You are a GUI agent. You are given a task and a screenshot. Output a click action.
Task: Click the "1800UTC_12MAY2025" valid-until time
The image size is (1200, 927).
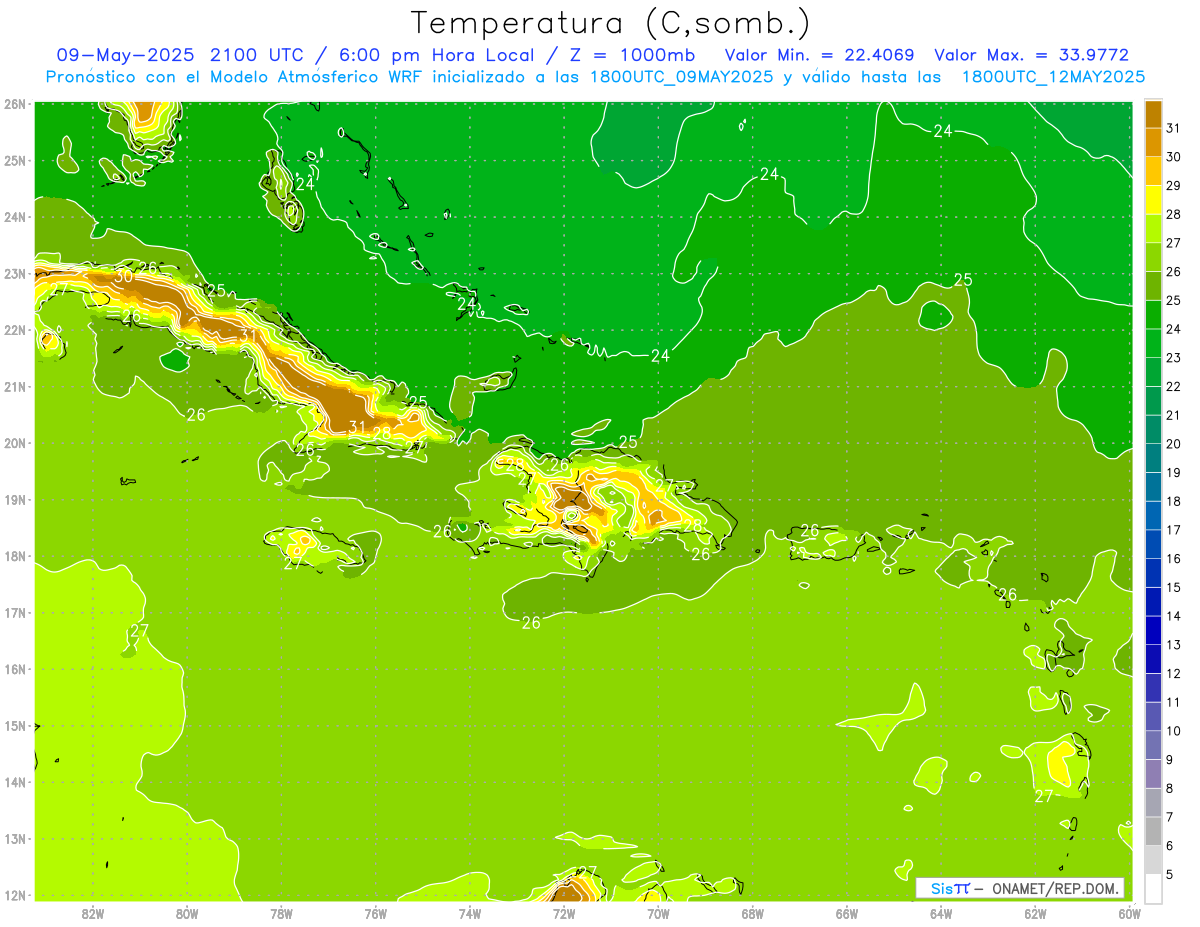click(1053, 77)
